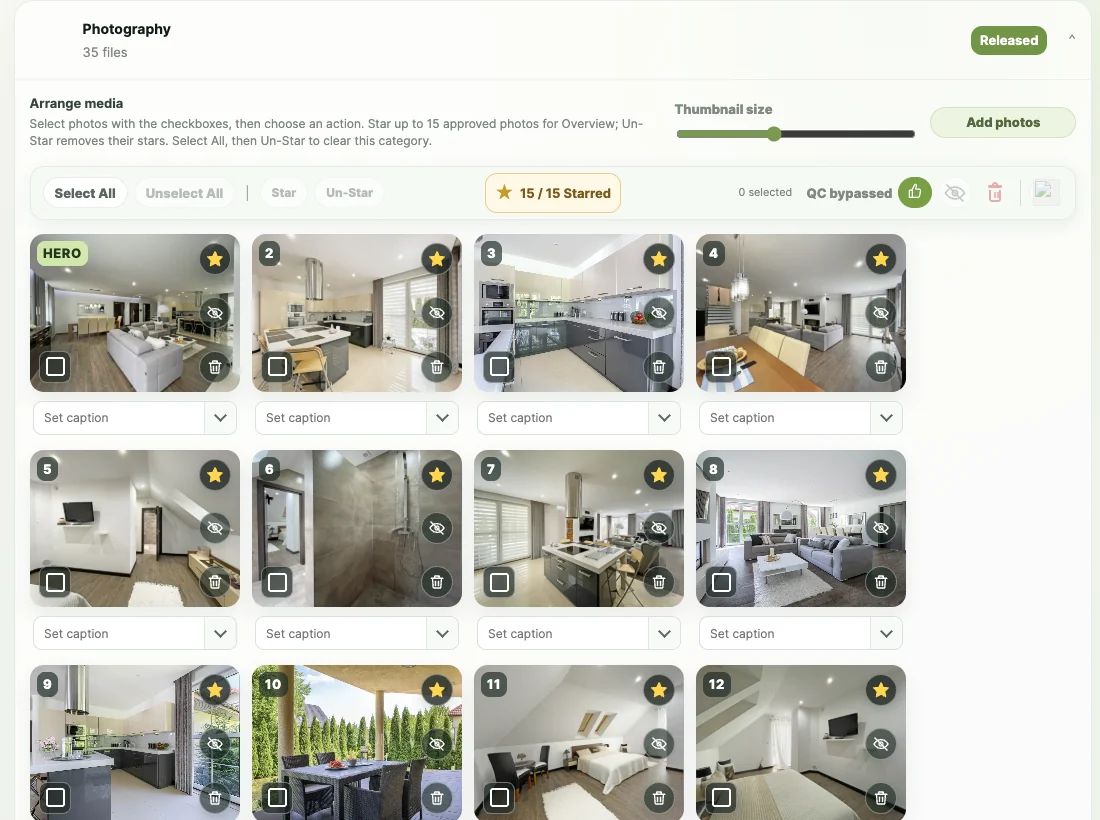This screenshot has width=1100, height=820.
Task: Click the red bulk delete trash icon
Action: 995,192
